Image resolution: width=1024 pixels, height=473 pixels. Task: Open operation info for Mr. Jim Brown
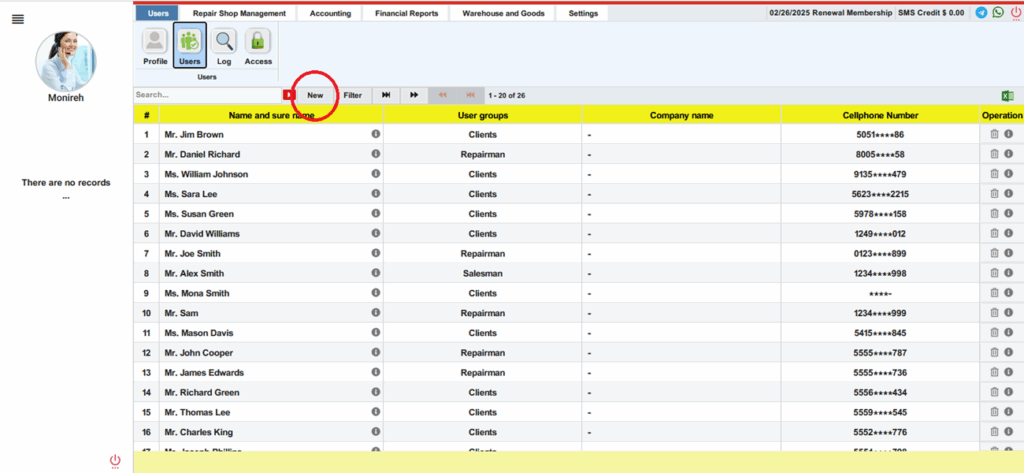click(x=1008, y=134)
